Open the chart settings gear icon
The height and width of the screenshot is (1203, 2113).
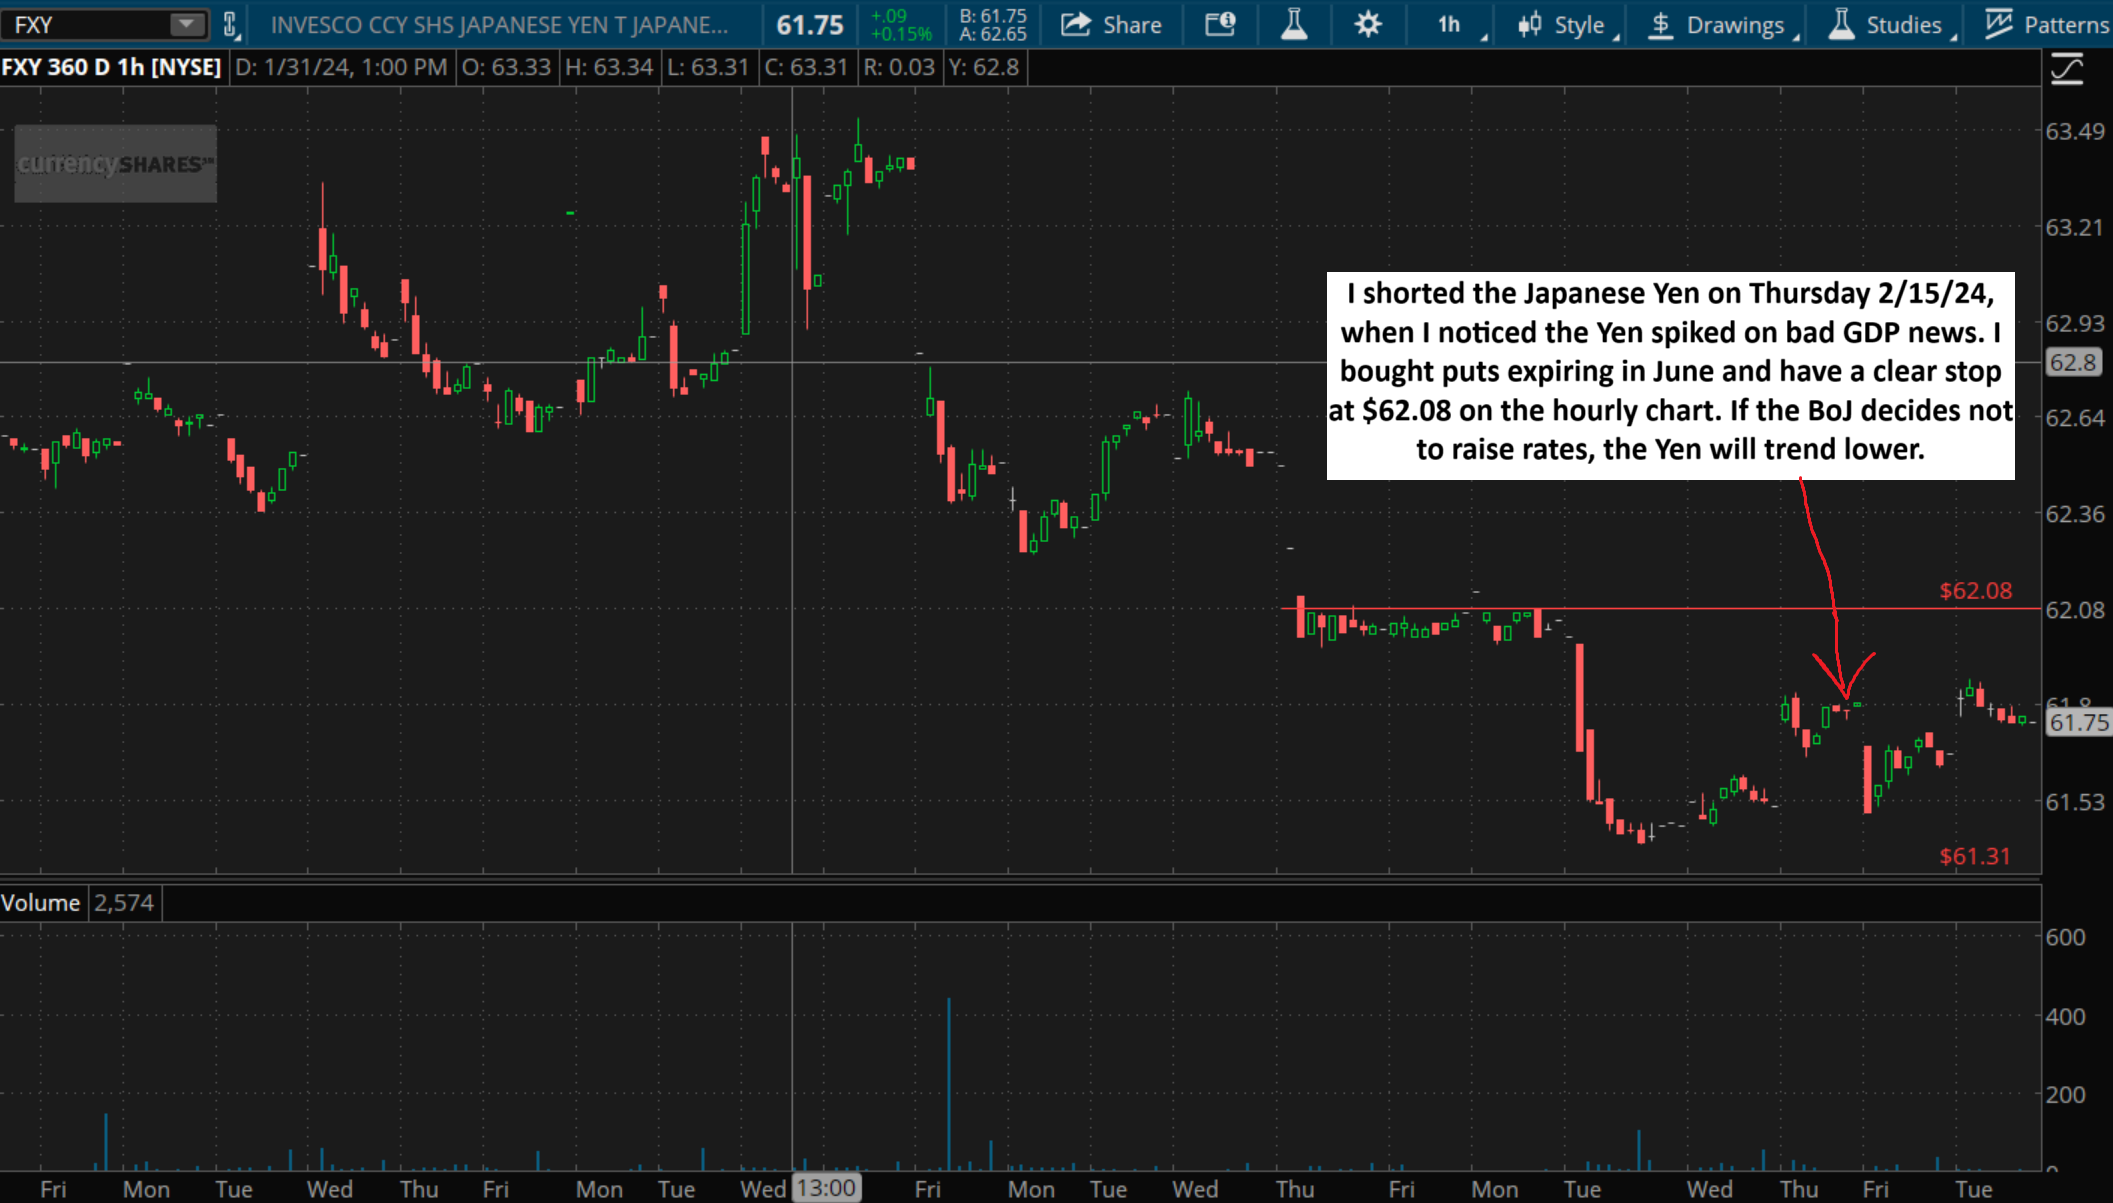click(1367, 24)
